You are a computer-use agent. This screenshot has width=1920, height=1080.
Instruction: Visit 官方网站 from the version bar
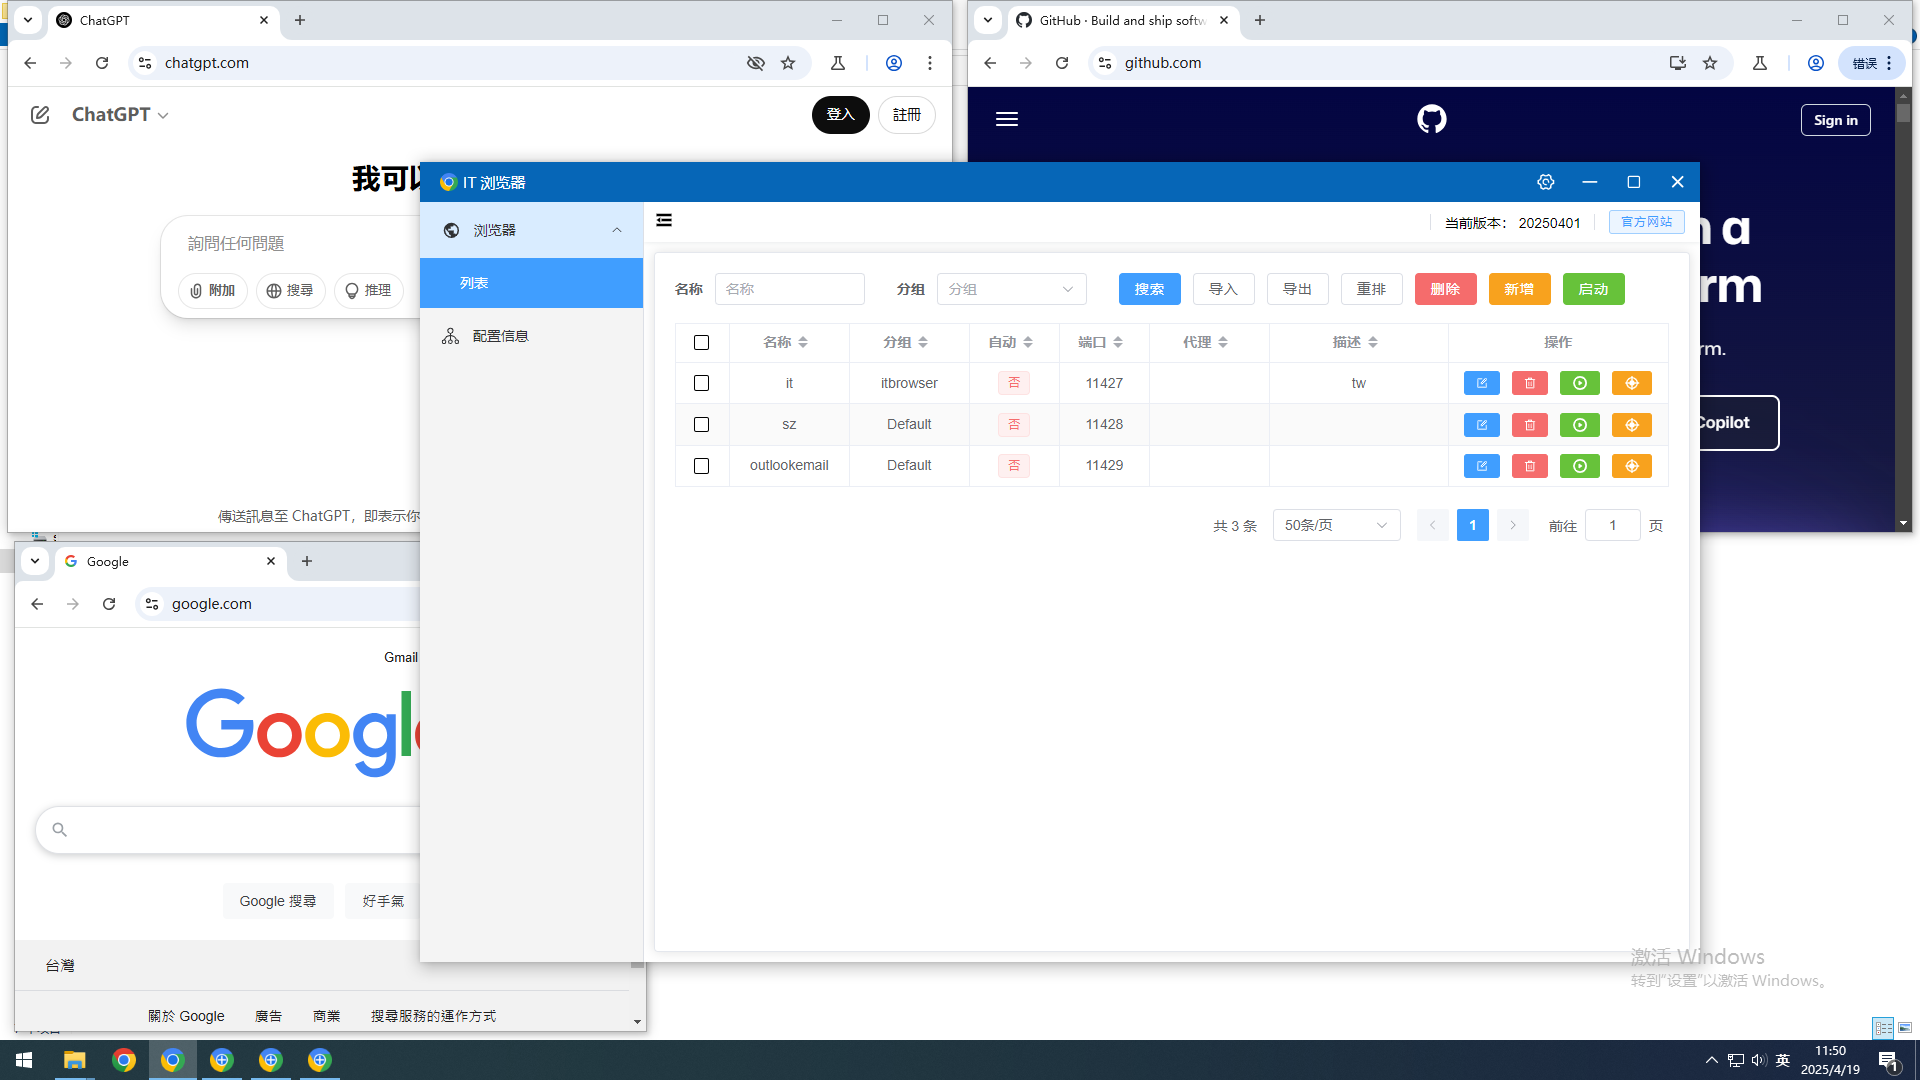(x=1646, y=222)
